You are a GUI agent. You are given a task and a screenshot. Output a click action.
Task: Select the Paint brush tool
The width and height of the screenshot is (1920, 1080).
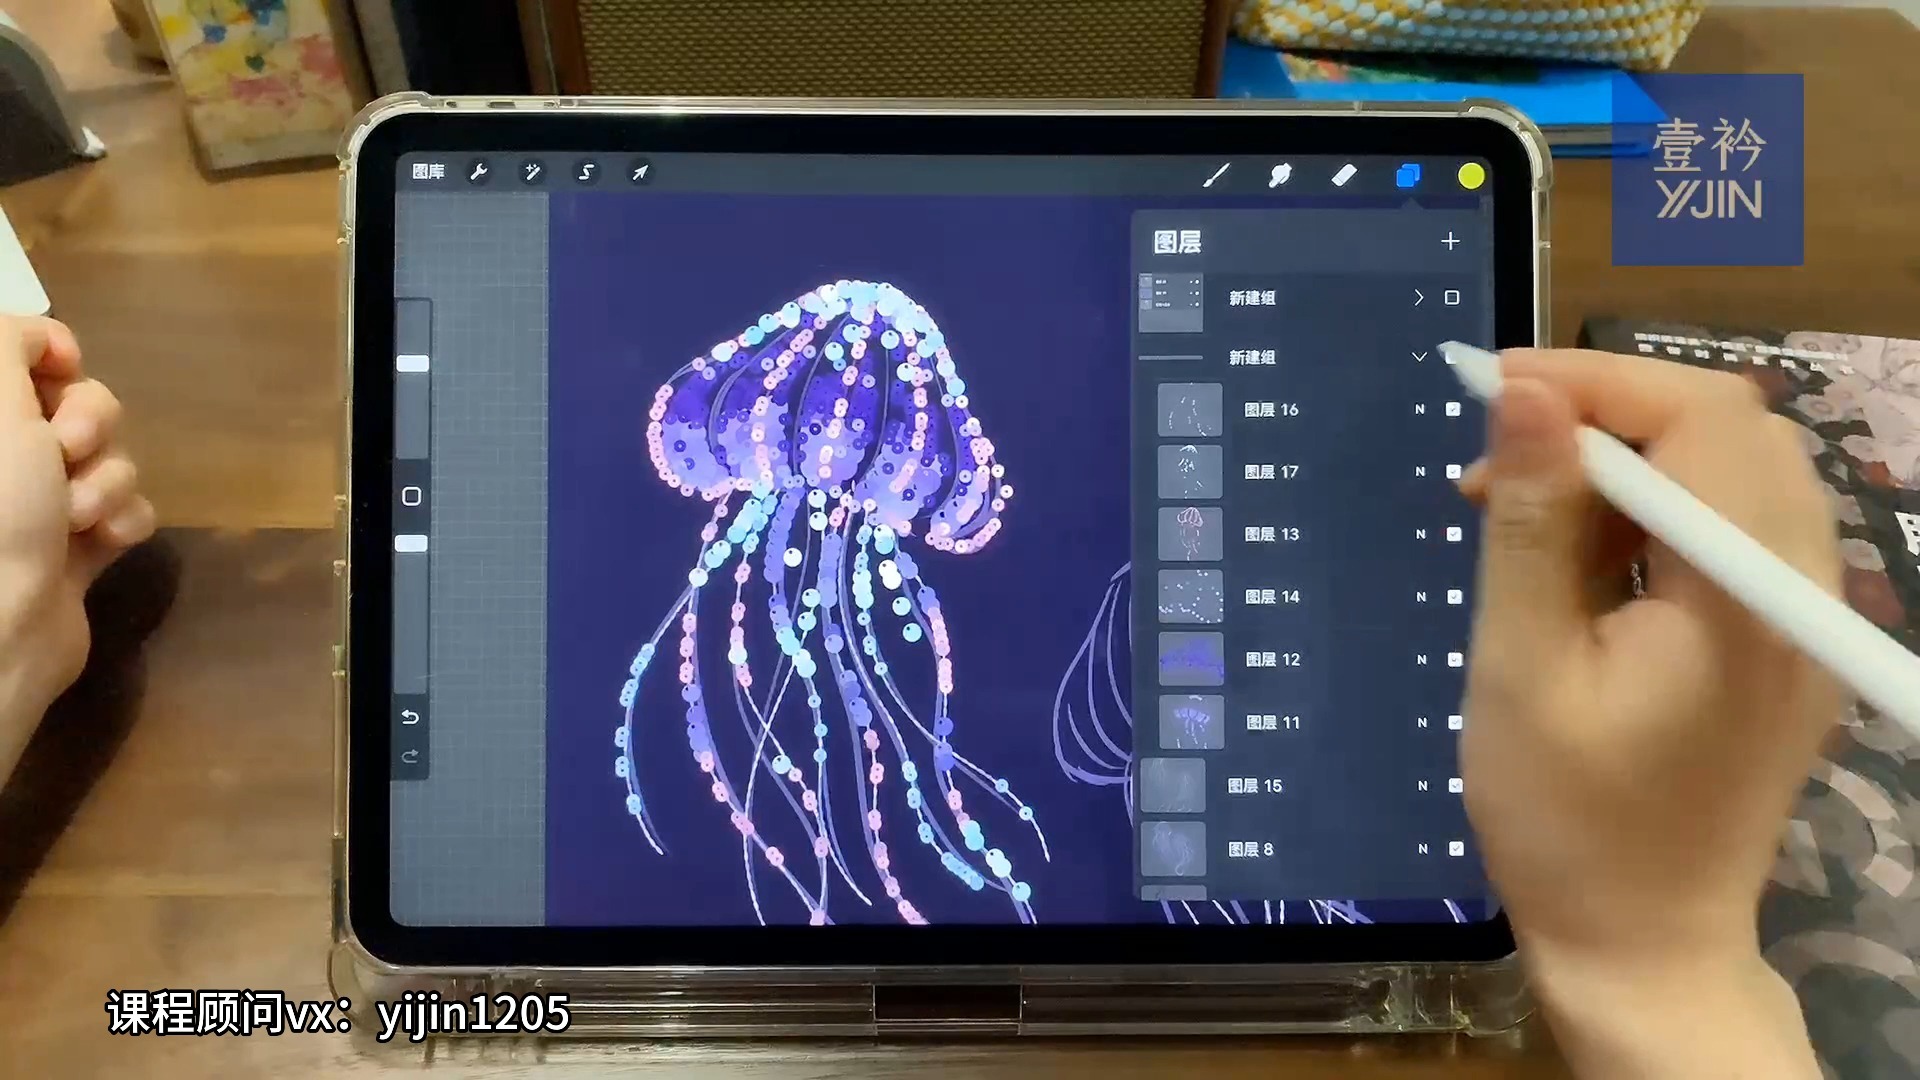click(1218, 177)
